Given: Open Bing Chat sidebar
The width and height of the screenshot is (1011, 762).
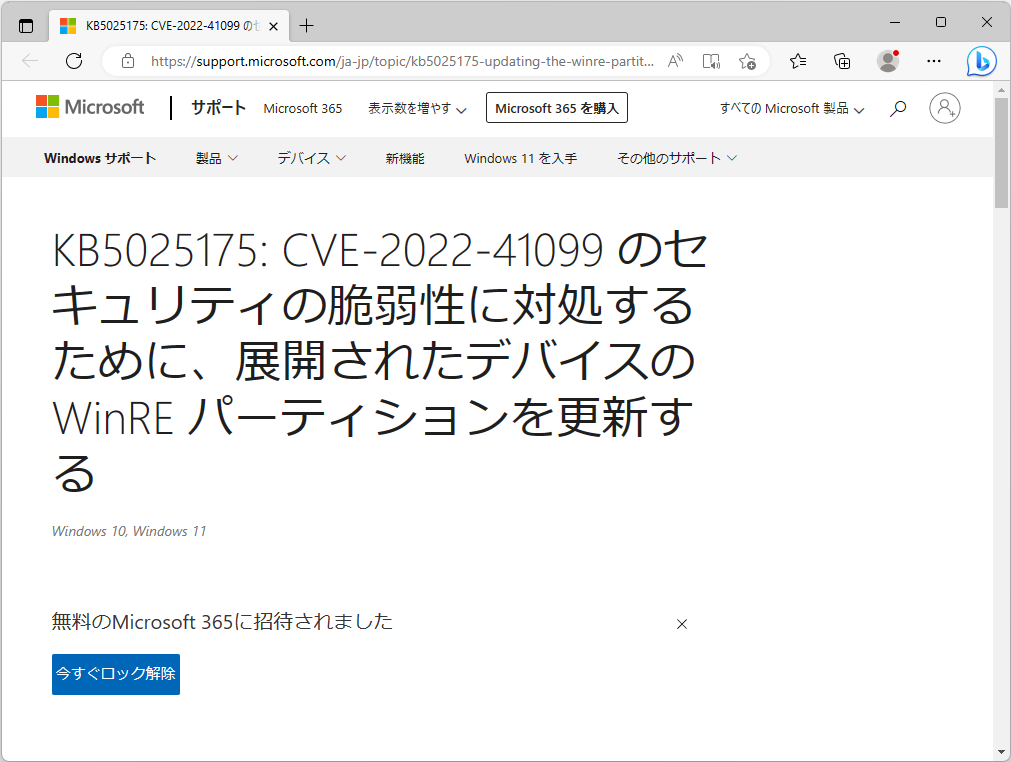Looking at the screenshot, I should click(981, 61).
